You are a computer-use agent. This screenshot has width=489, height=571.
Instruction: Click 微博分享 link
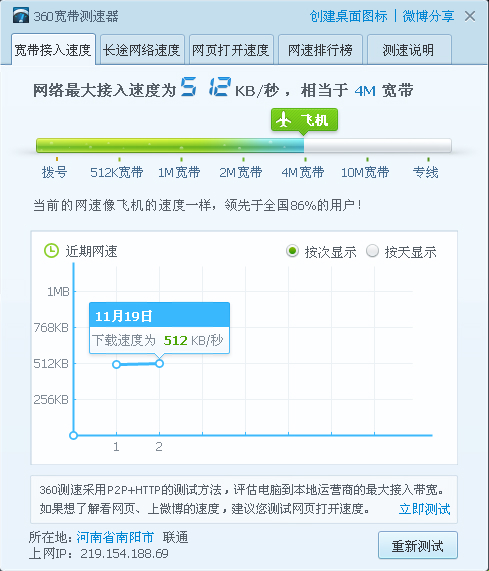point(428,16)
